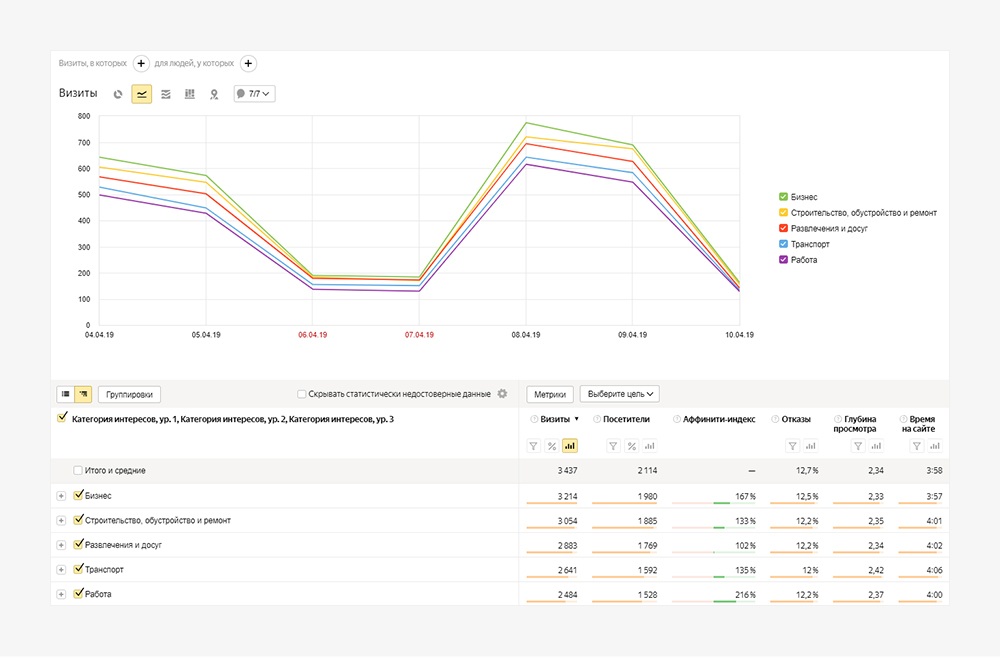Click the Группировки button
The image size is (1000, 657).
coord(129,394)
